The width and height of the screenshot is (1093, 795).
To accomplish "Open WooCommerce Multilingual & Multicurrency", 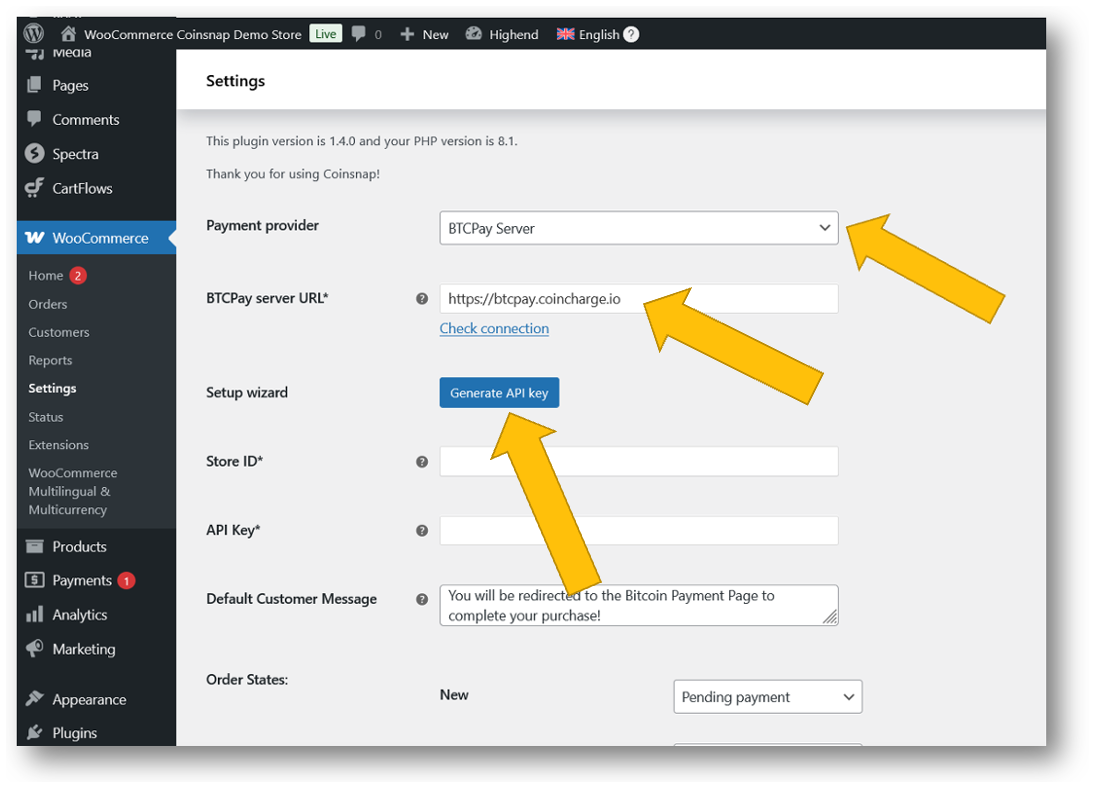I will 72,491.
